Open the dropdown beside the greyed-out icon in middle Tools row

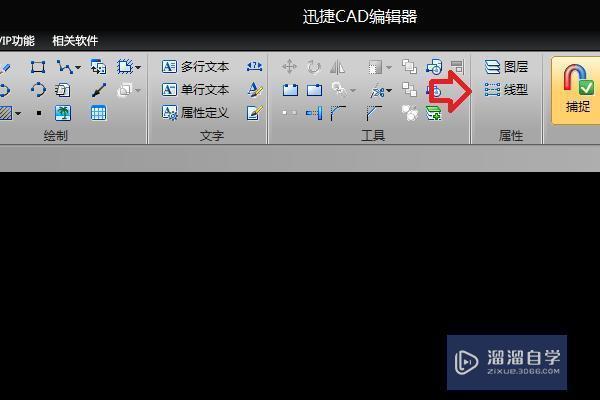pyautogui.click(x=353, y=91)
